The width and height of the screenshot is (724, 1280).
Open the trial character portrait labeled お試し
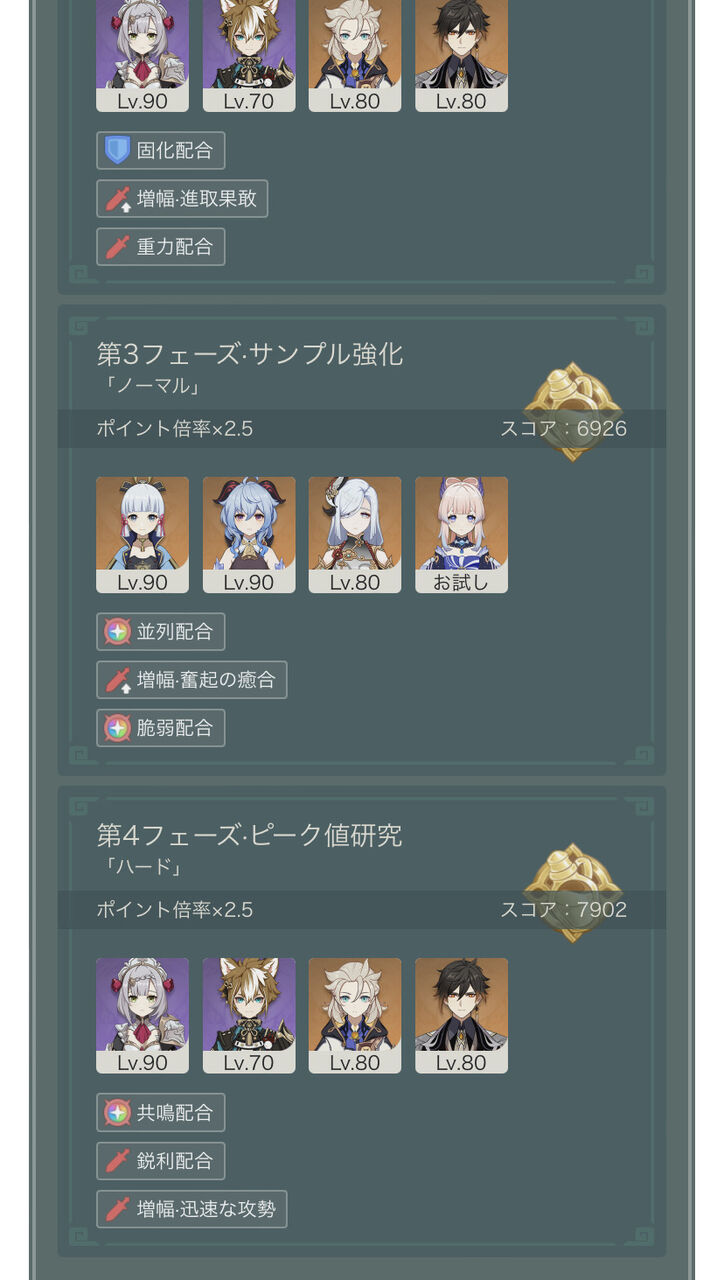(x=461, y=535)
